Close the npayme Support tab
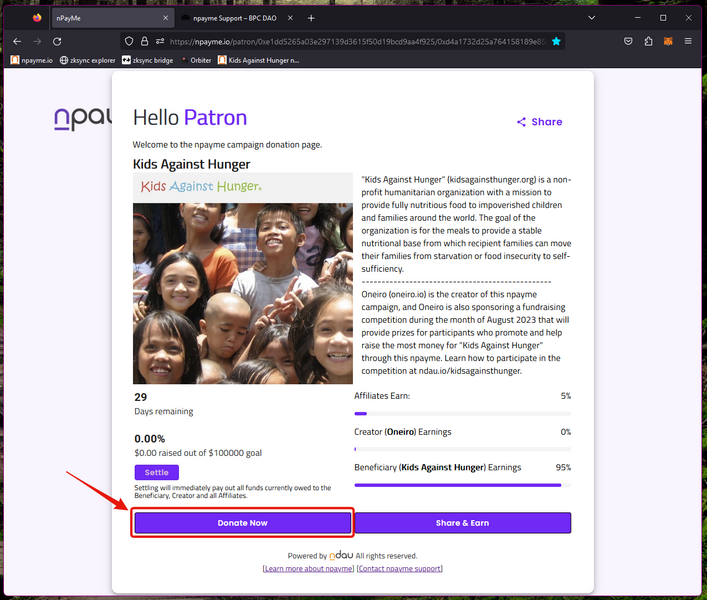 pos(290,18)
